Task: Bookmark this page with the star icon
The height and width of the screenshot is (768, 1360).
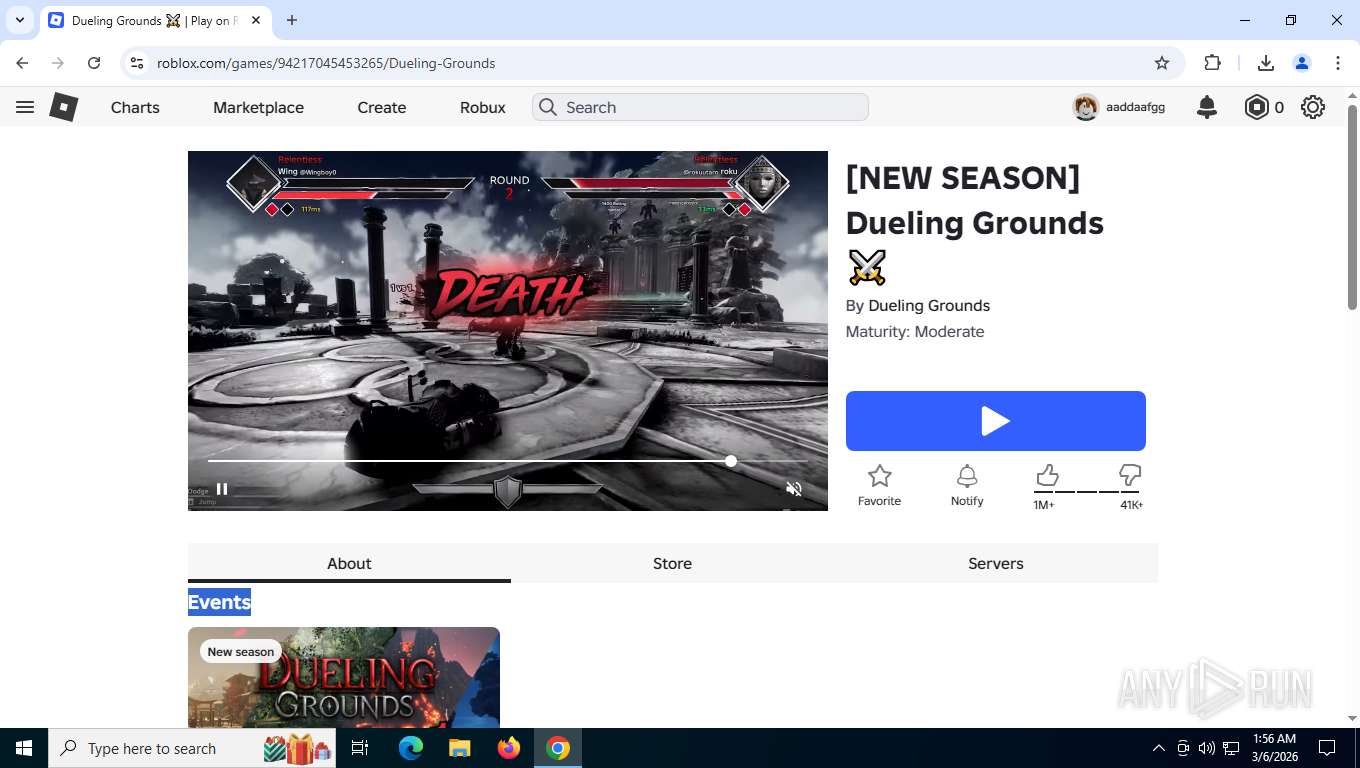Action: 1162,63
